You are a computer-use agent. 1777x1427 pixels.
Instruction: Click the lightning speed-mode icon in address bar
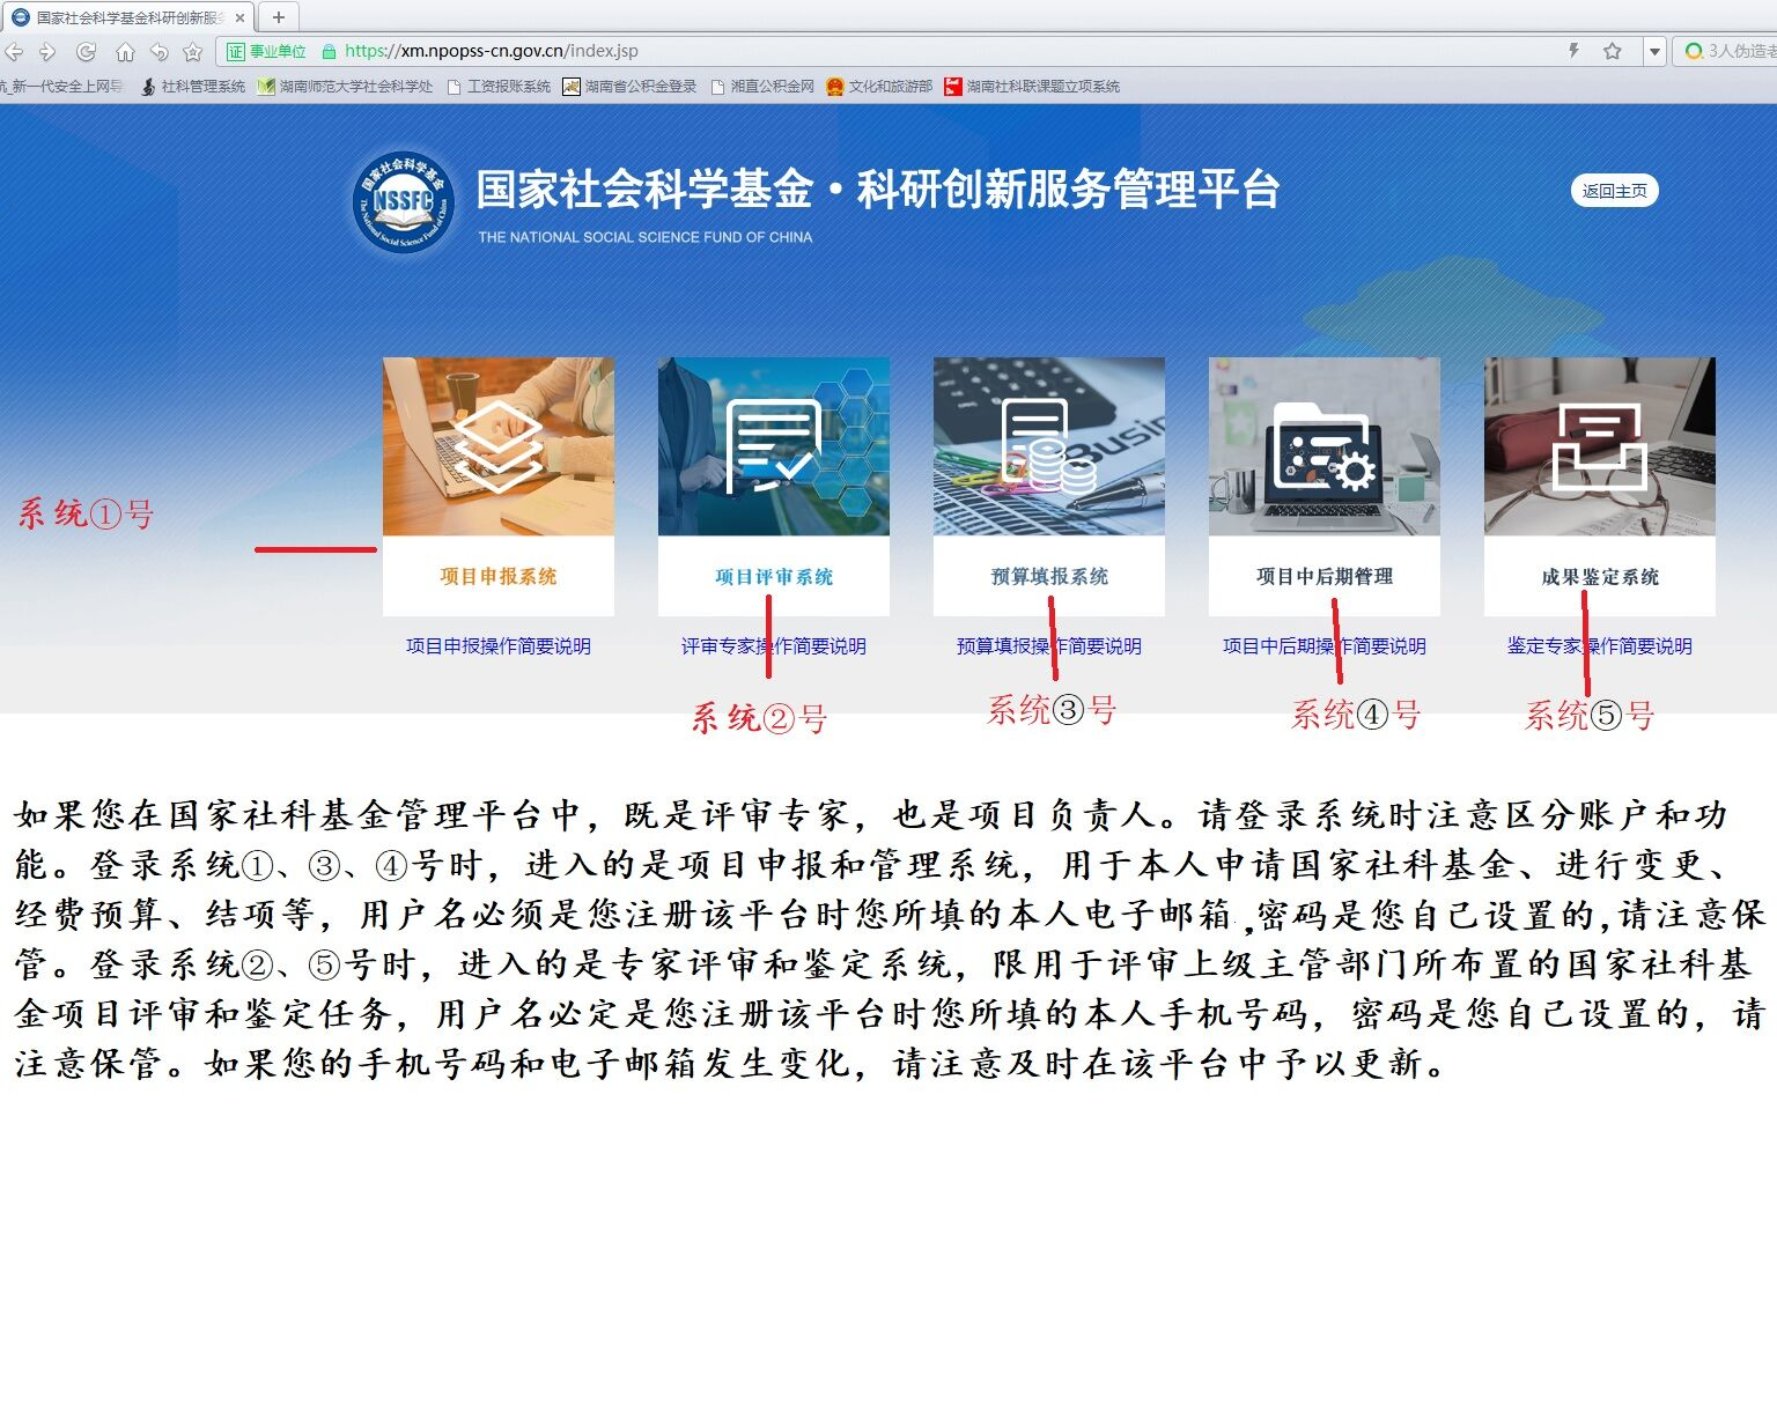click(1573, 51)
